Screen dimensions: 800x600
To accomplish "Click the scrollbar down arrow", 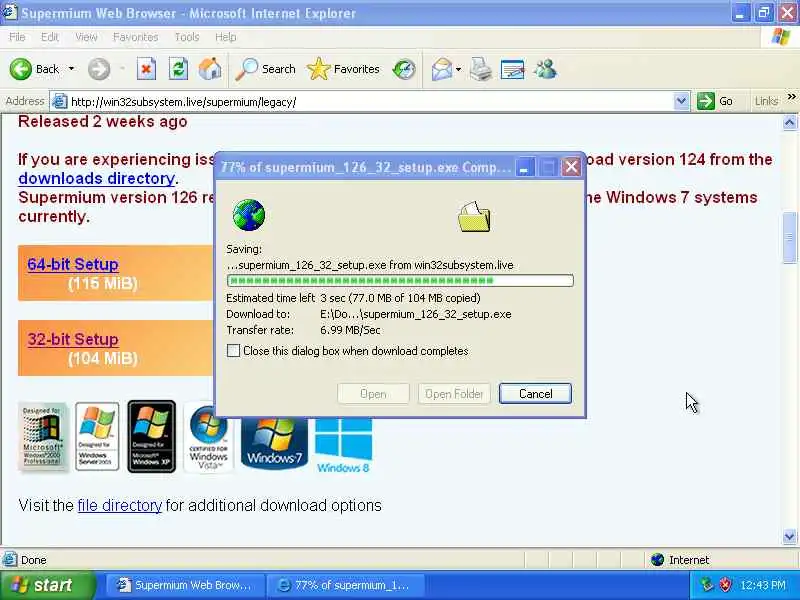I will tap(789, 536).
